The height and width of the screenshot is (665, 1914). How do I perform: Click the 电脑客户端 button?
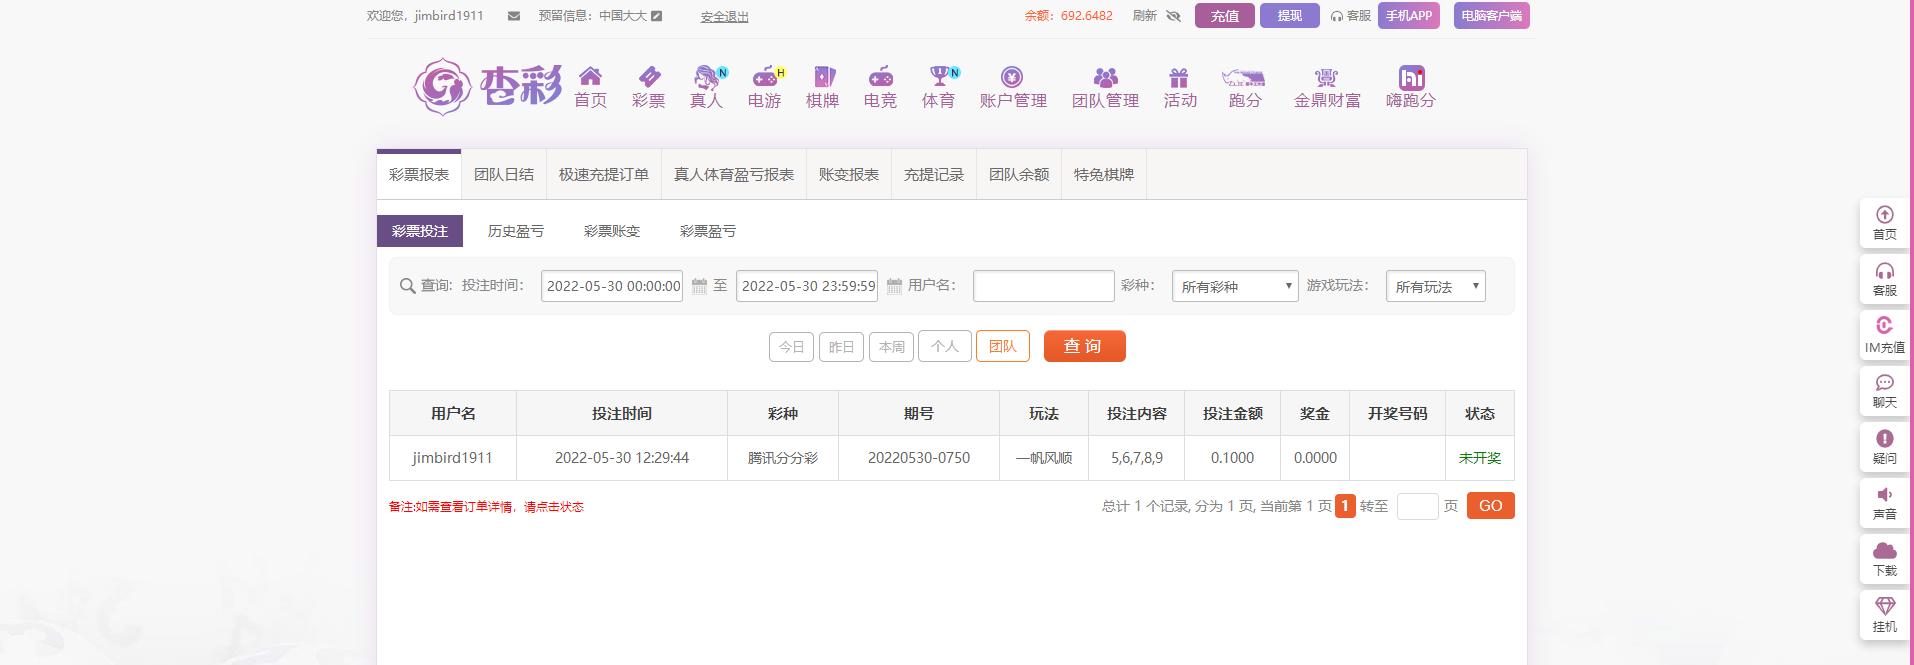pos(1491,16)
